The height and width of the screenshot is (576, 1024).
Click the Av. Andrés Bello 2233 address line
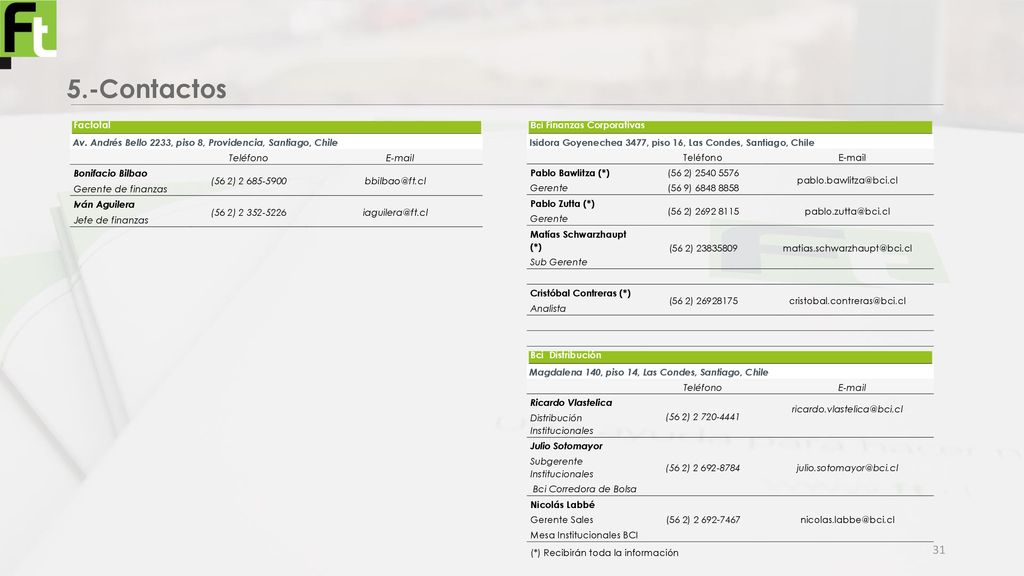coord(205,142)
